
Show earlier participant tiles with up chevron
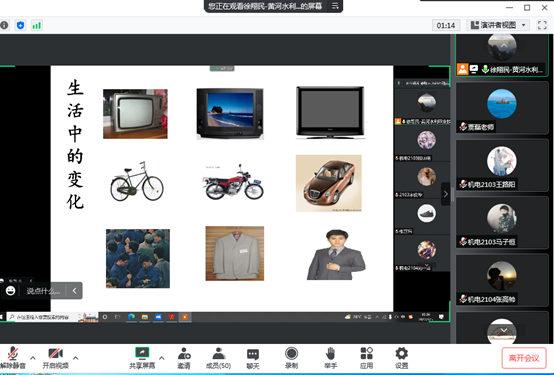point(504,45)
